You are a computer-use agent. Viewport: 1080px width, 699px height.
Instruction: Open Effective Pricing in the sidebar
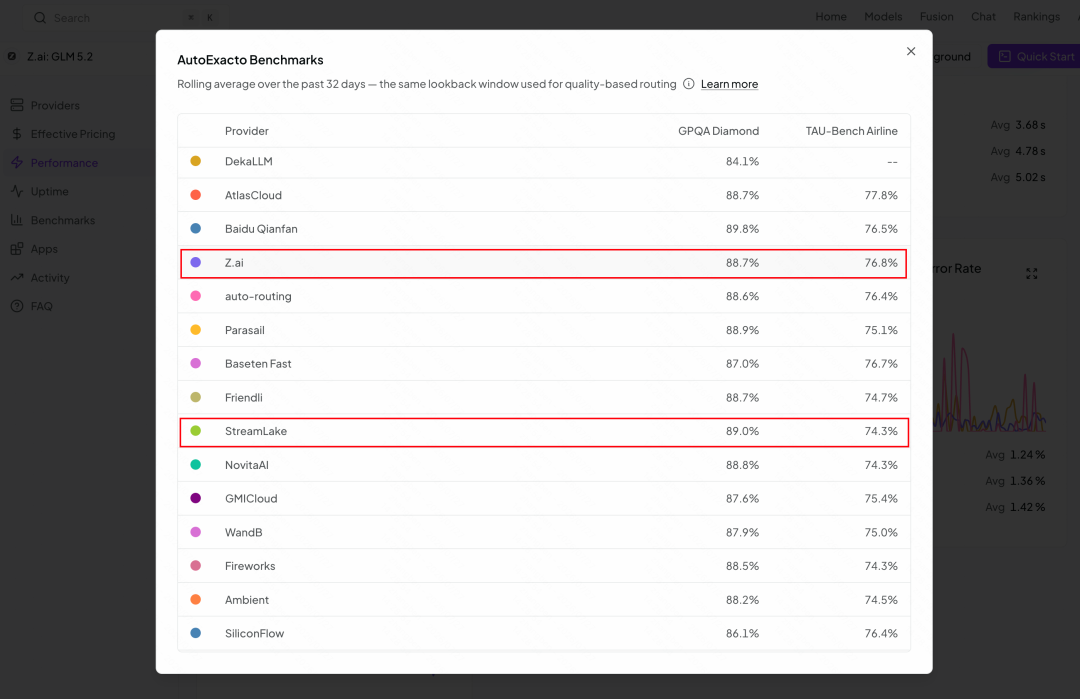[73, 134]
